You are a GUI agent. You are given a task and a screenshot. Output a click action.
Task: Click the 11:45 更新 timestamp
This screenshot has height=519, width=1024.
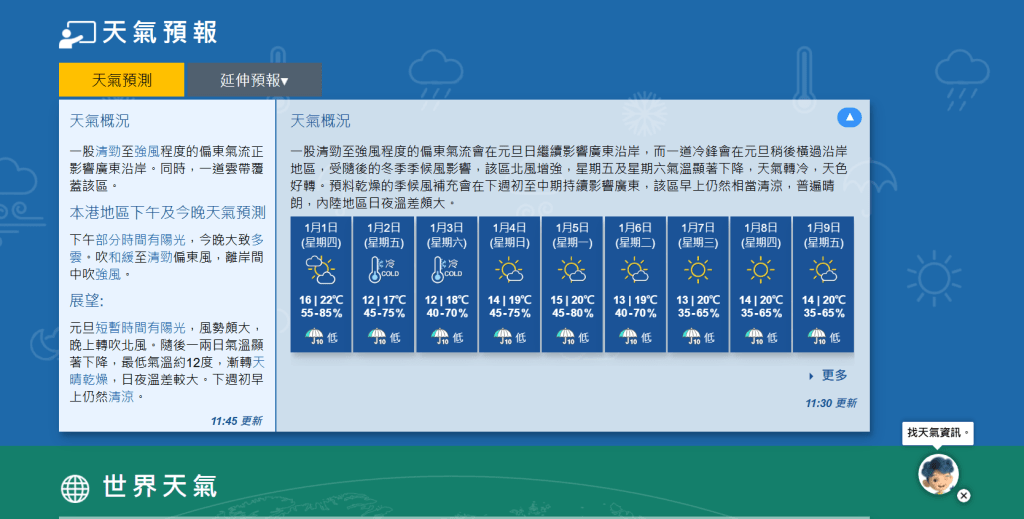(236, 421)
